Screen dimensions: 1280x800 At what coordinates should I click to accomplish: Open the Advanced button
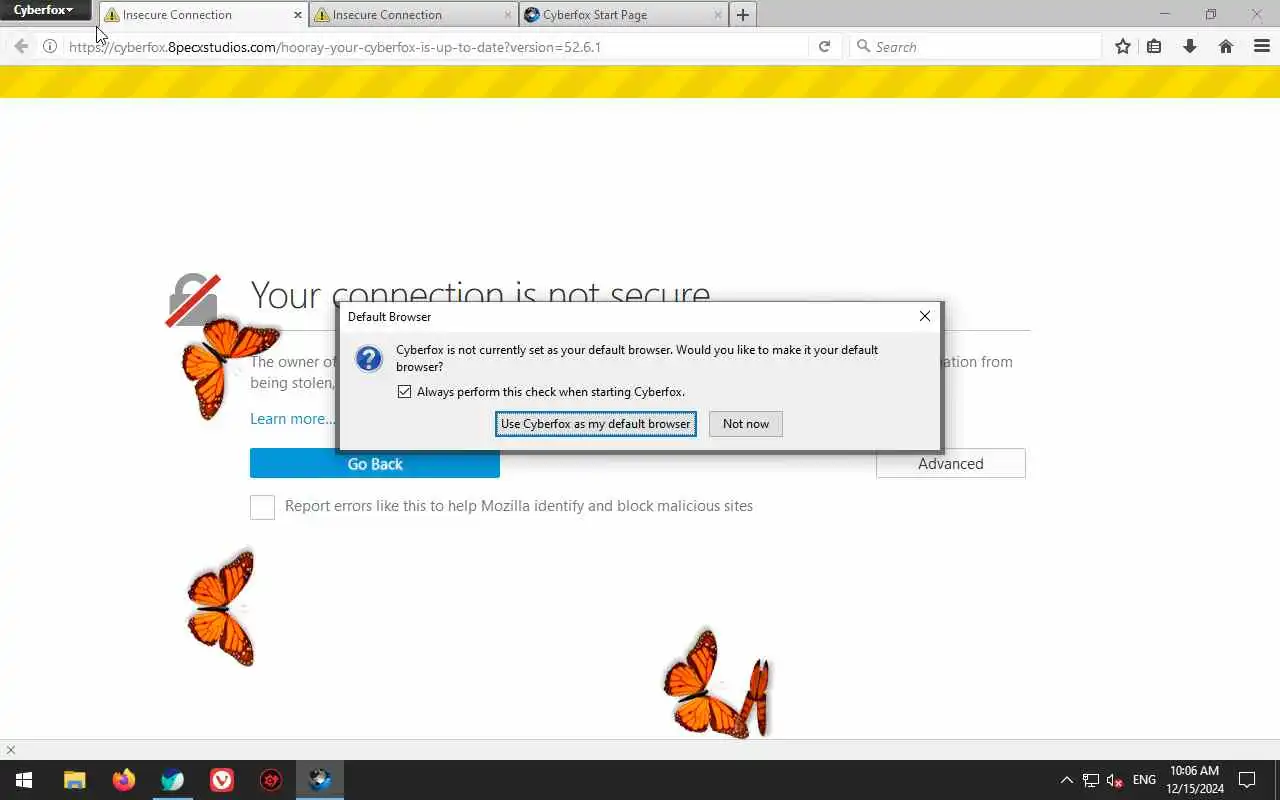coord(951,464)
